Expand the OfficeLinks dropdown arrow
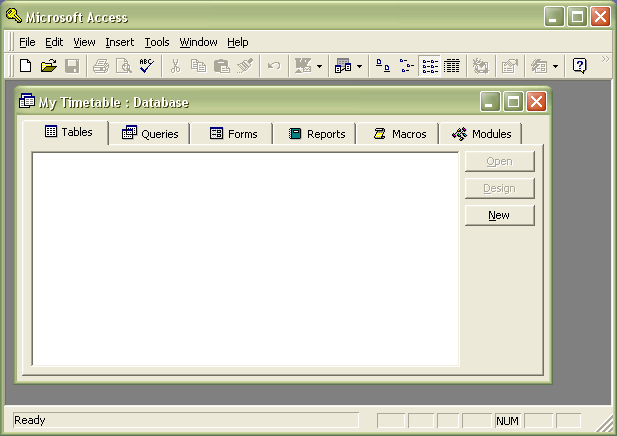This screenshot has width=617, height=436. [320, 66]
